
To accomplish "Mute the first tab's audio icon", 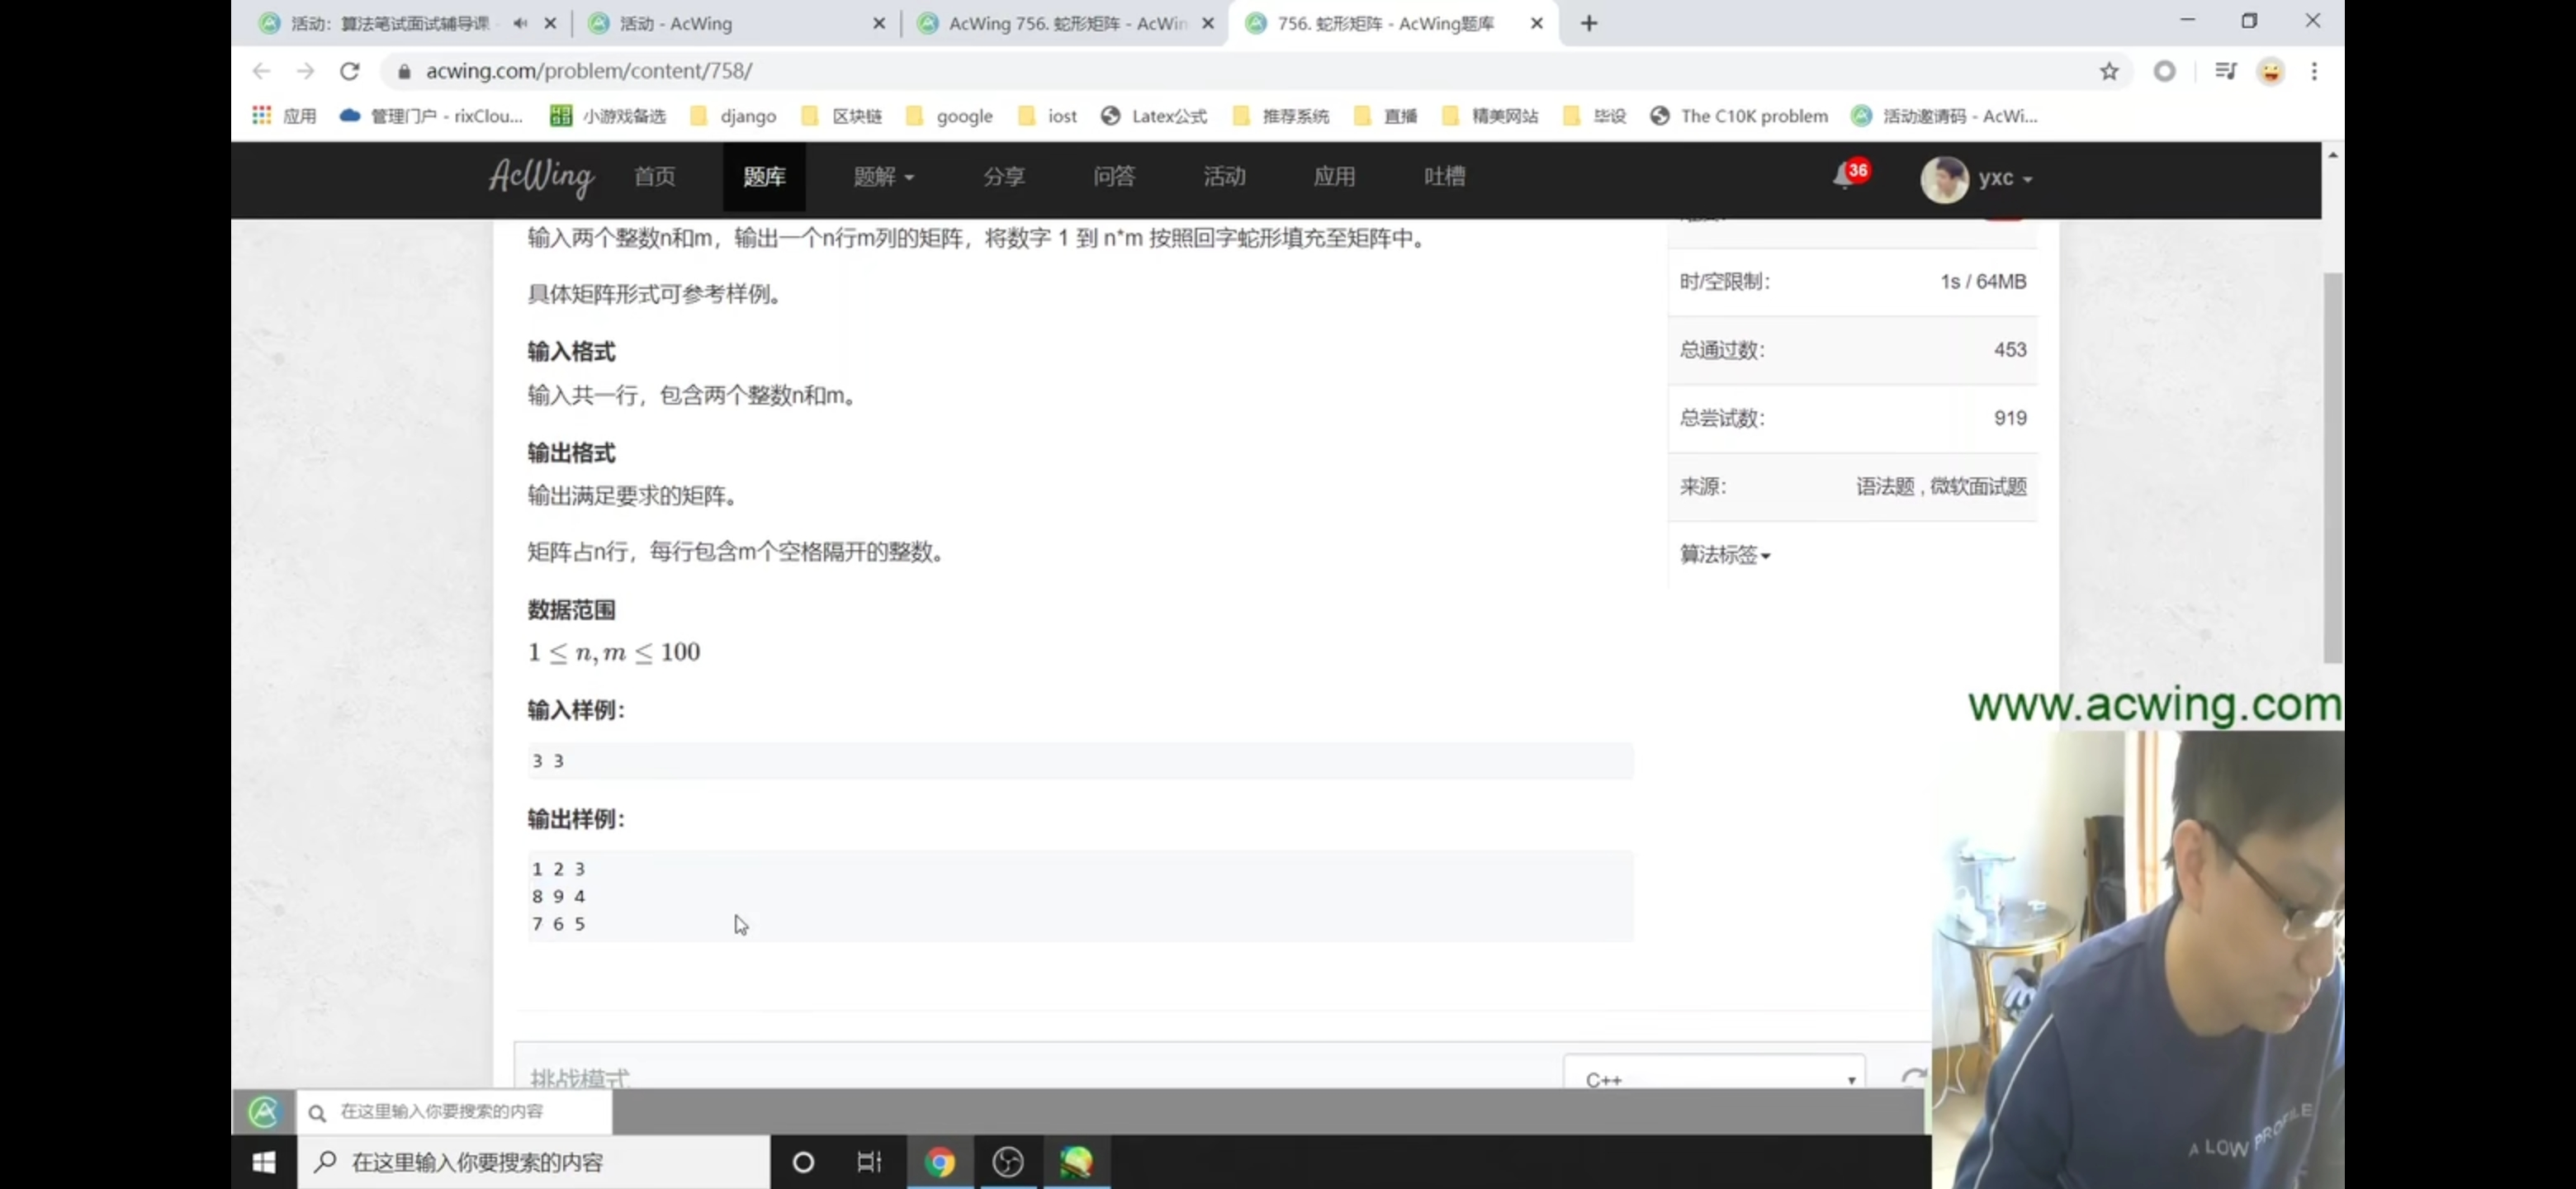I will pyautogui.click(x=520, y=23).
